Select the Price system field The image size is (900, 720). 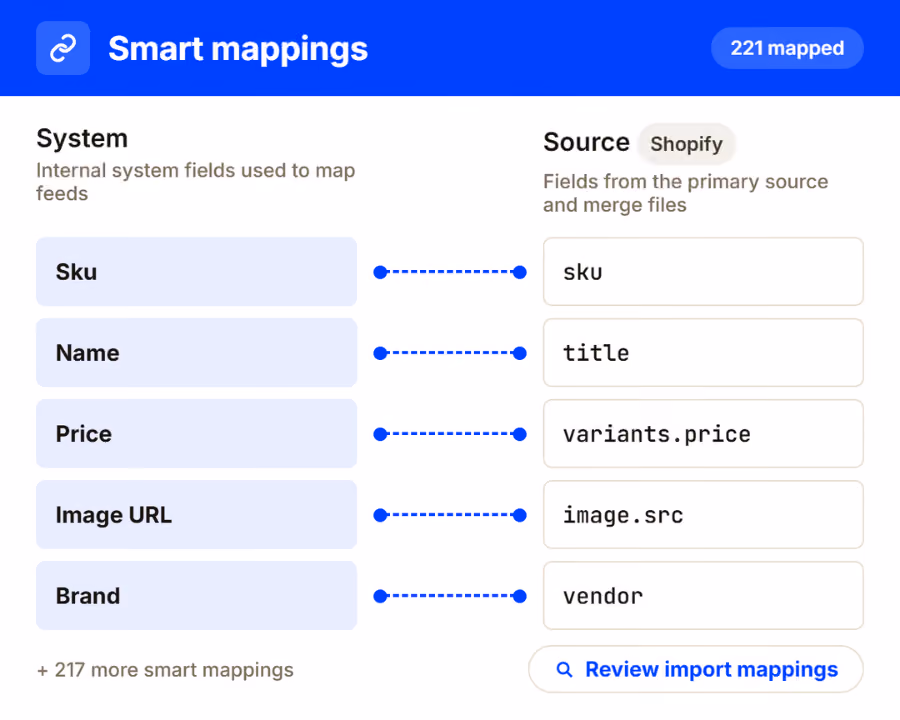(x=196, y=433)
